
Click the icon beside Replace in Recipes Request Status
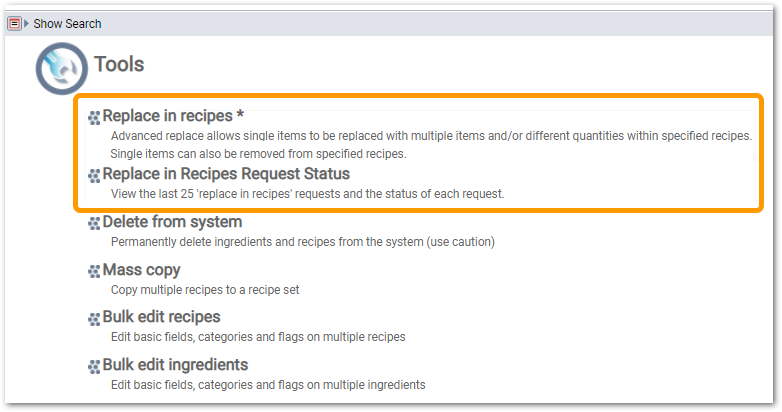coord(94,176)
